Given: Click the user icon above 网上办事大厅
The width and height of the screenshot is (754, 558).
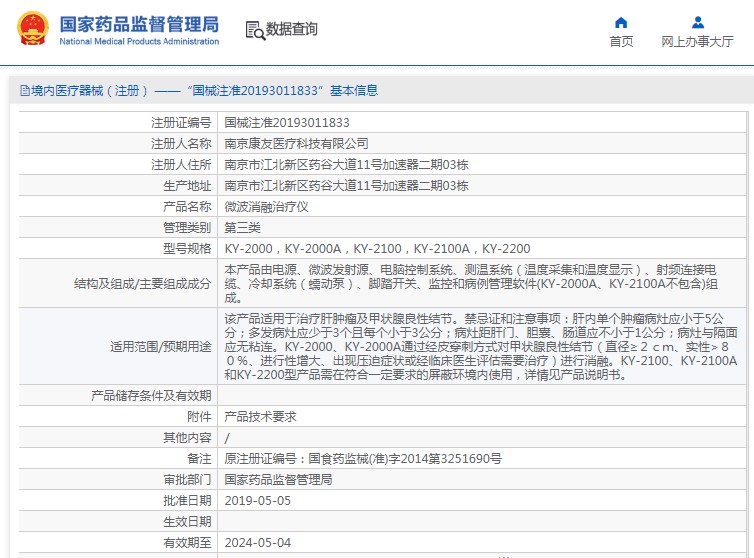Looking at the screenshot, I should pyautogui.click(x=698, y=23).
